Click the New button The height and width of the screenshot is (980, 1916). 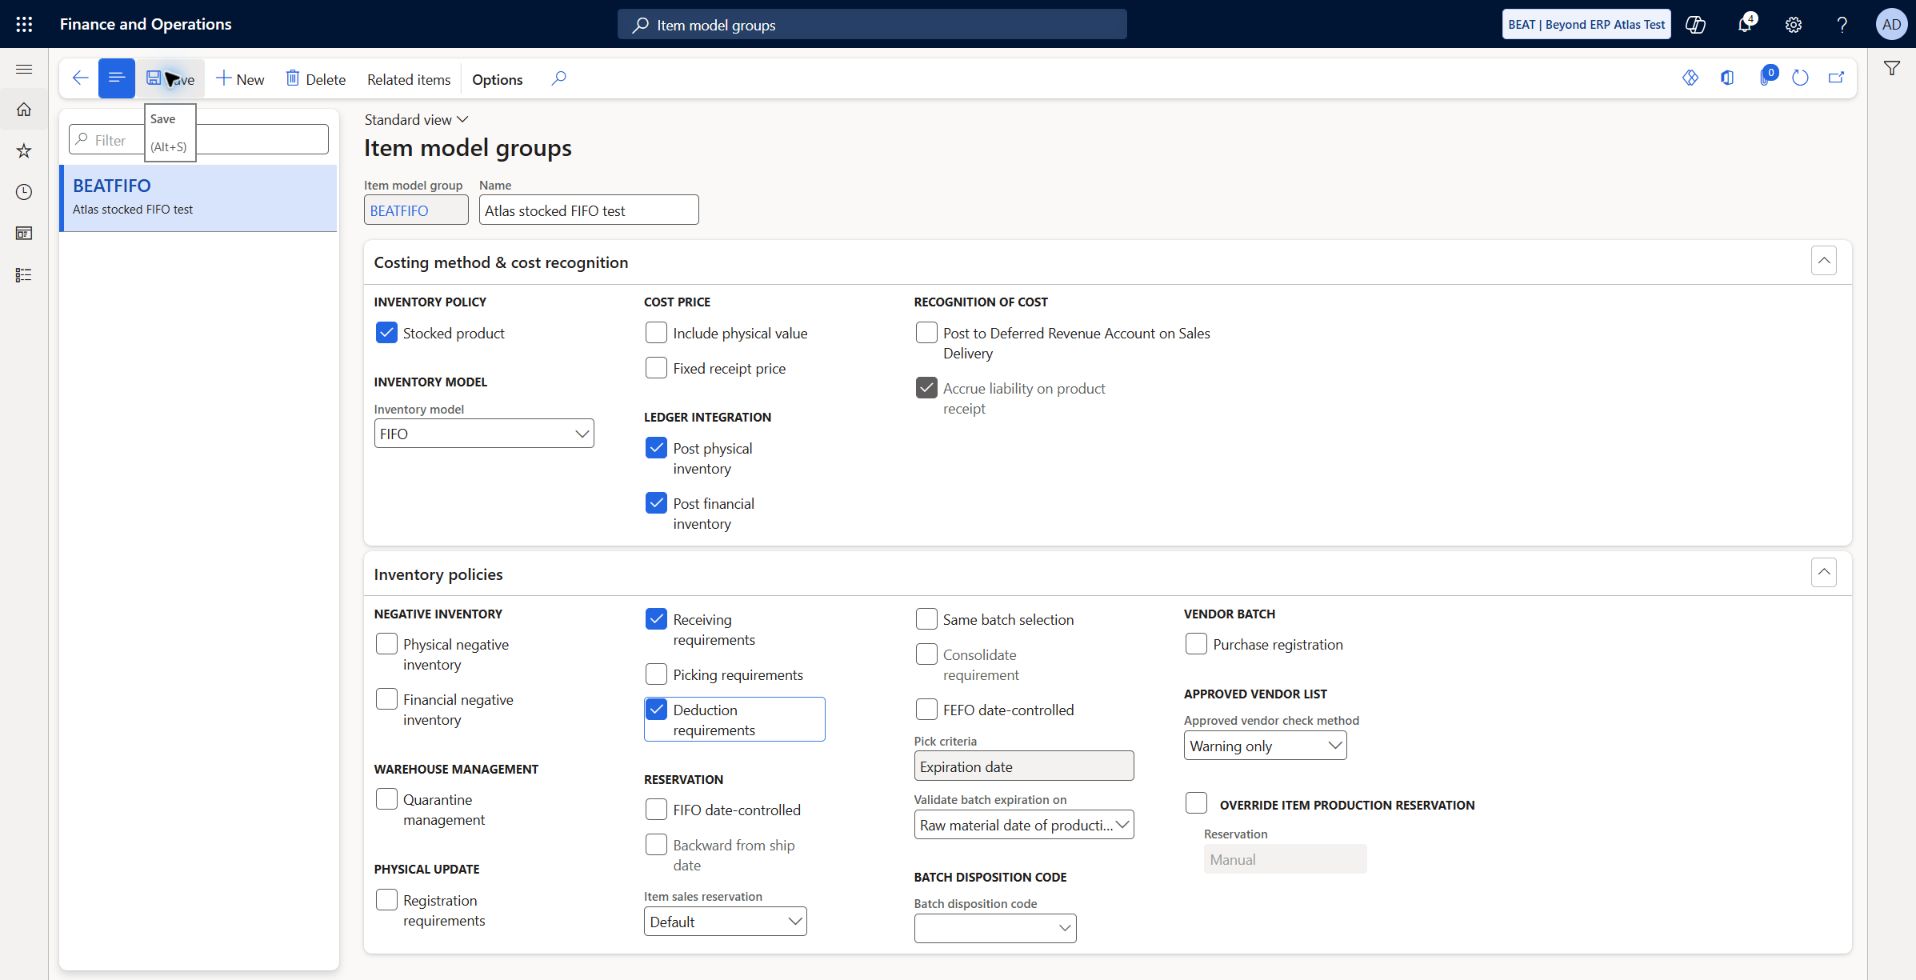(x=240, y=79)
